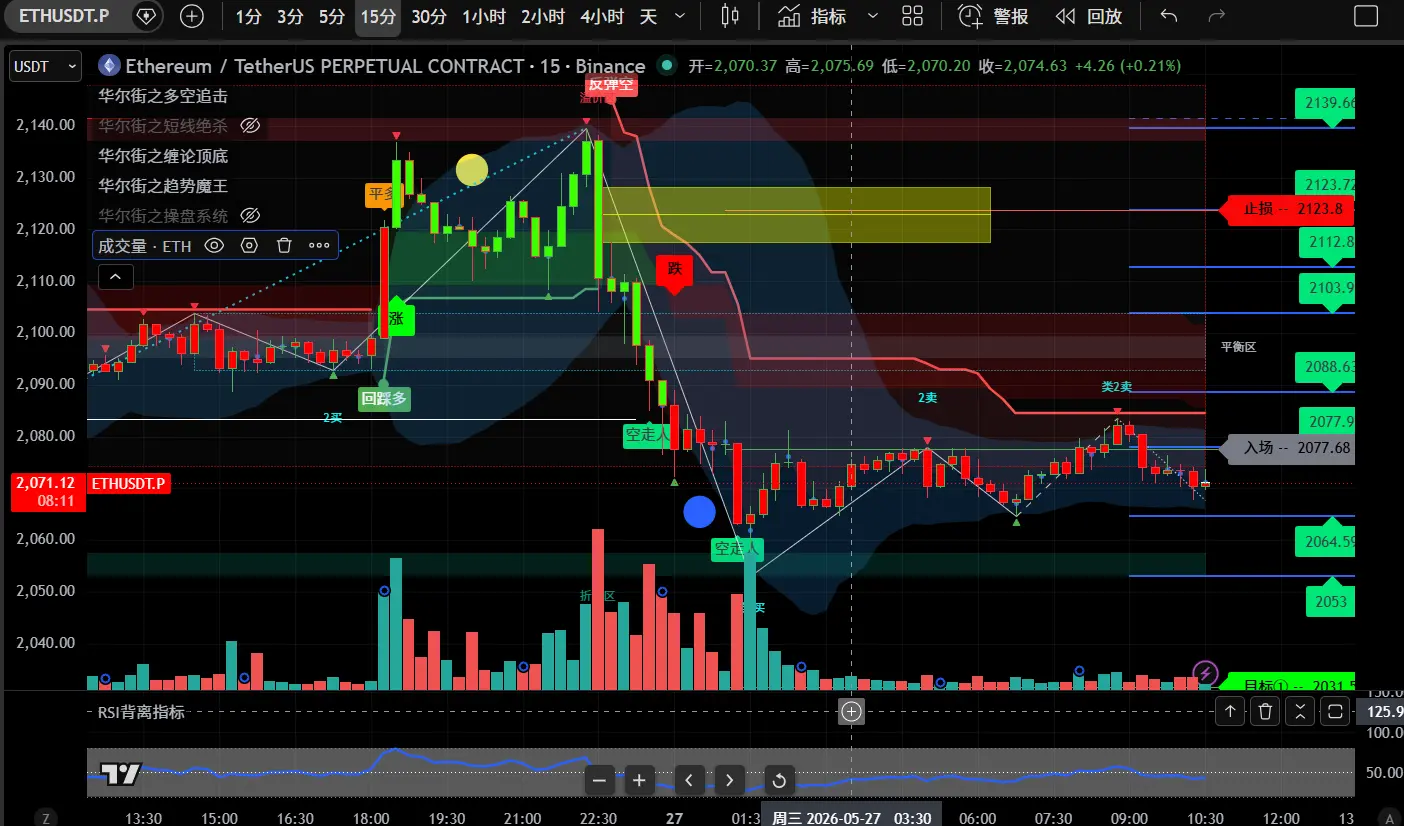Maximize the RSI pane
The image size is (1404, 826).
coord(1334,712)
